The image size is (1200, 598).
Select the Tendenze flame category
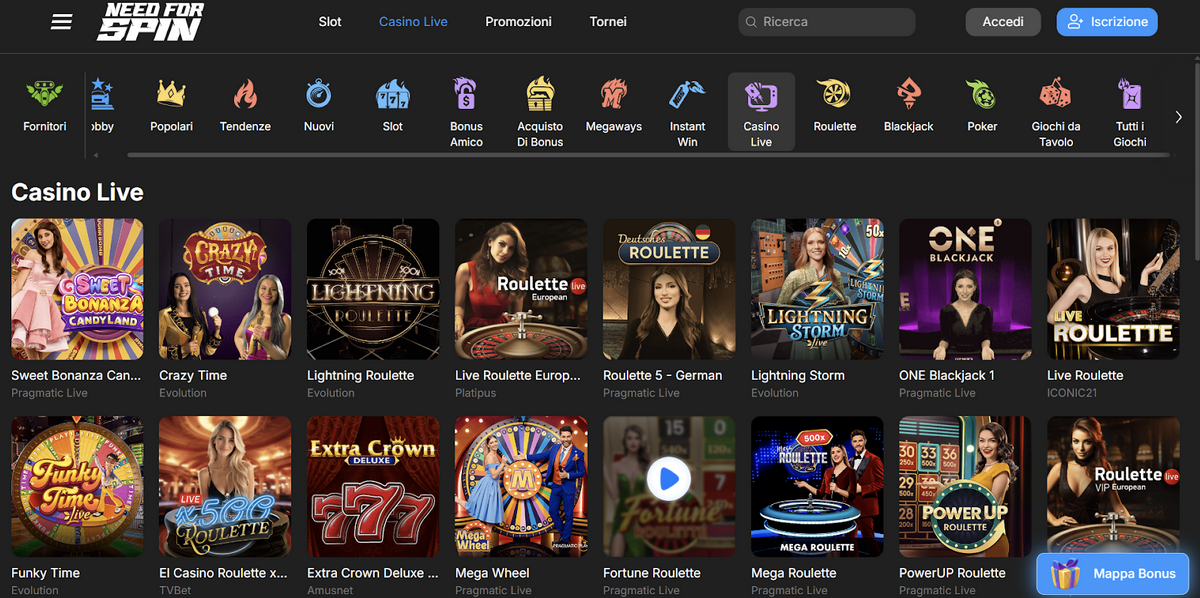(245, 106)
